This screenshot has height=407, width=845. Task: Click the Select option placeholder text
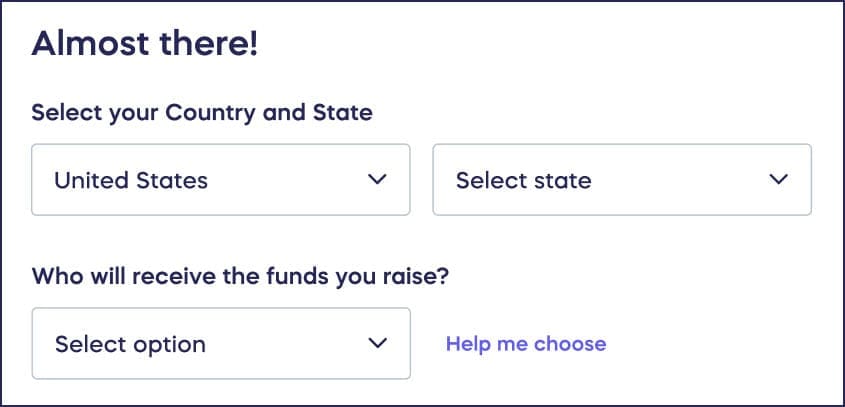[x=130, y=344]
